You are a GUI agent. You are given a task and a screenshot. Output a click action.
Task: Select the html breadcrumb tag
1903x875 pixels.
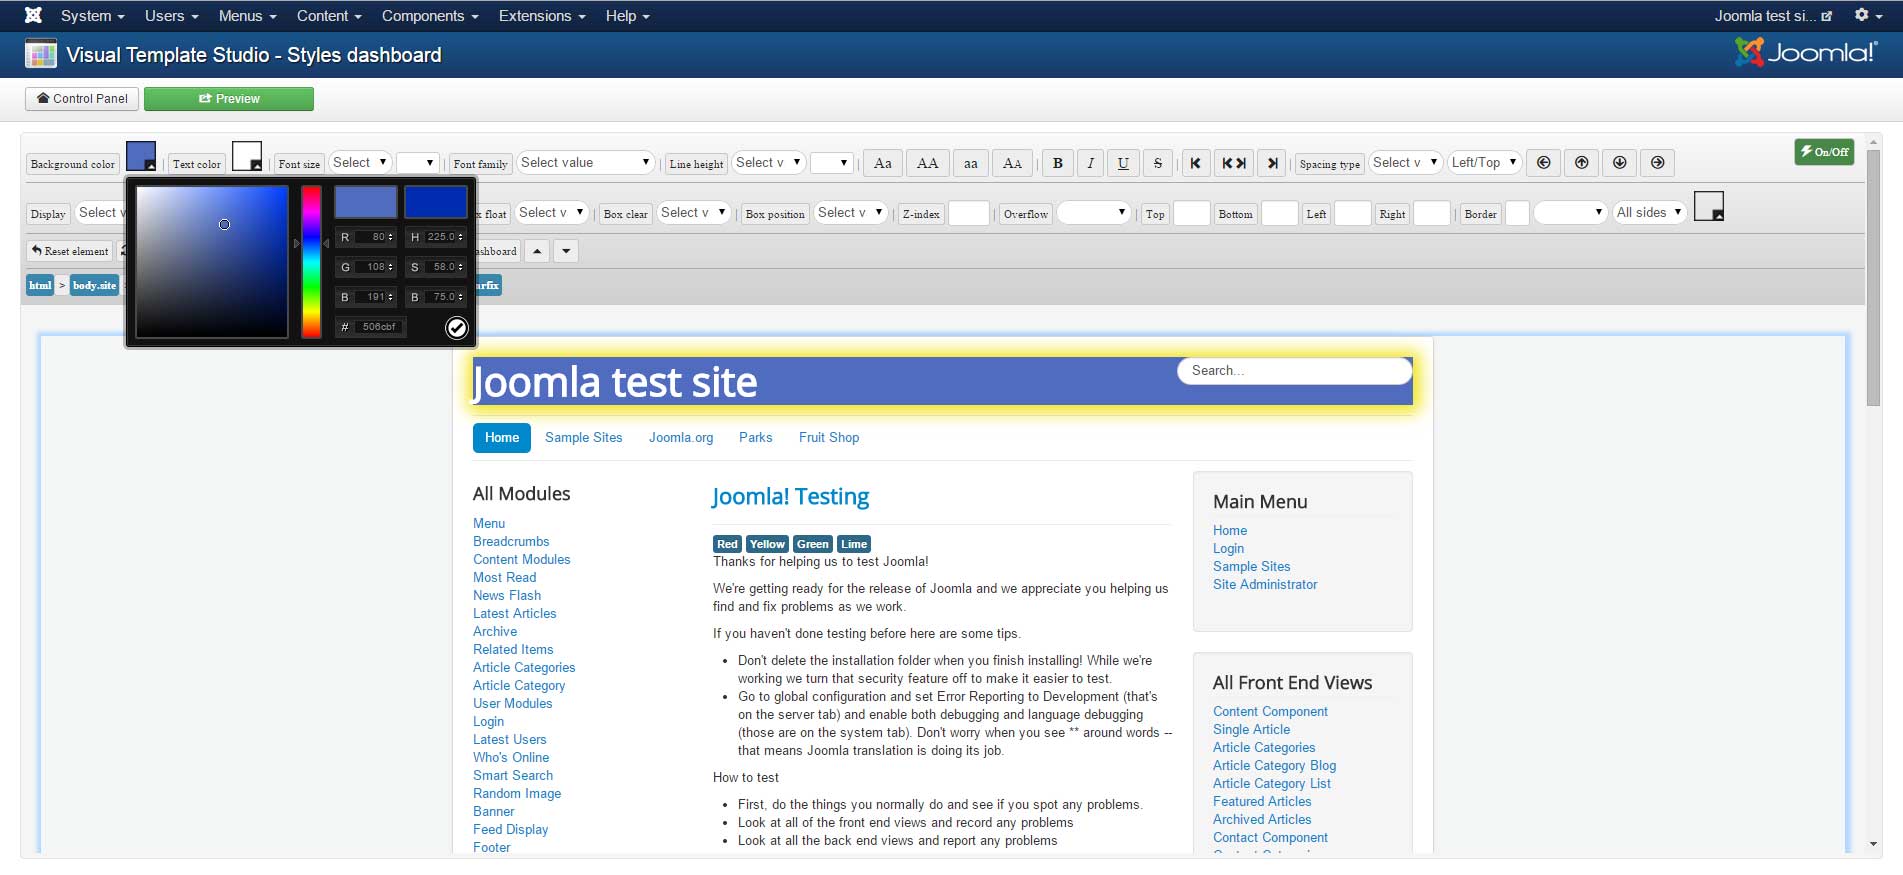pyautogui.click(x=40, y=285)
